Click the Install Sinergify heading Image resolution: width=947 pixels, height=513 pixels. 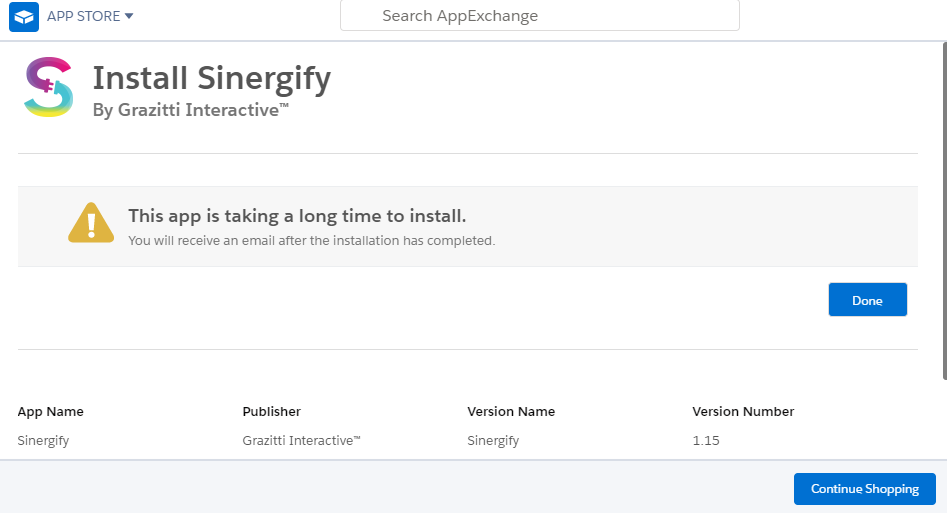(211, 79)
